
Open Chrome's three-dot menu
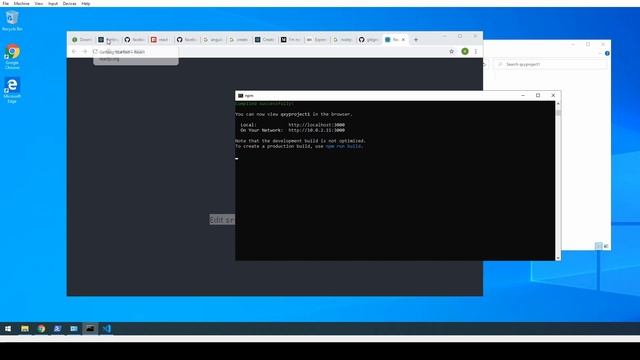pos(476,51)
